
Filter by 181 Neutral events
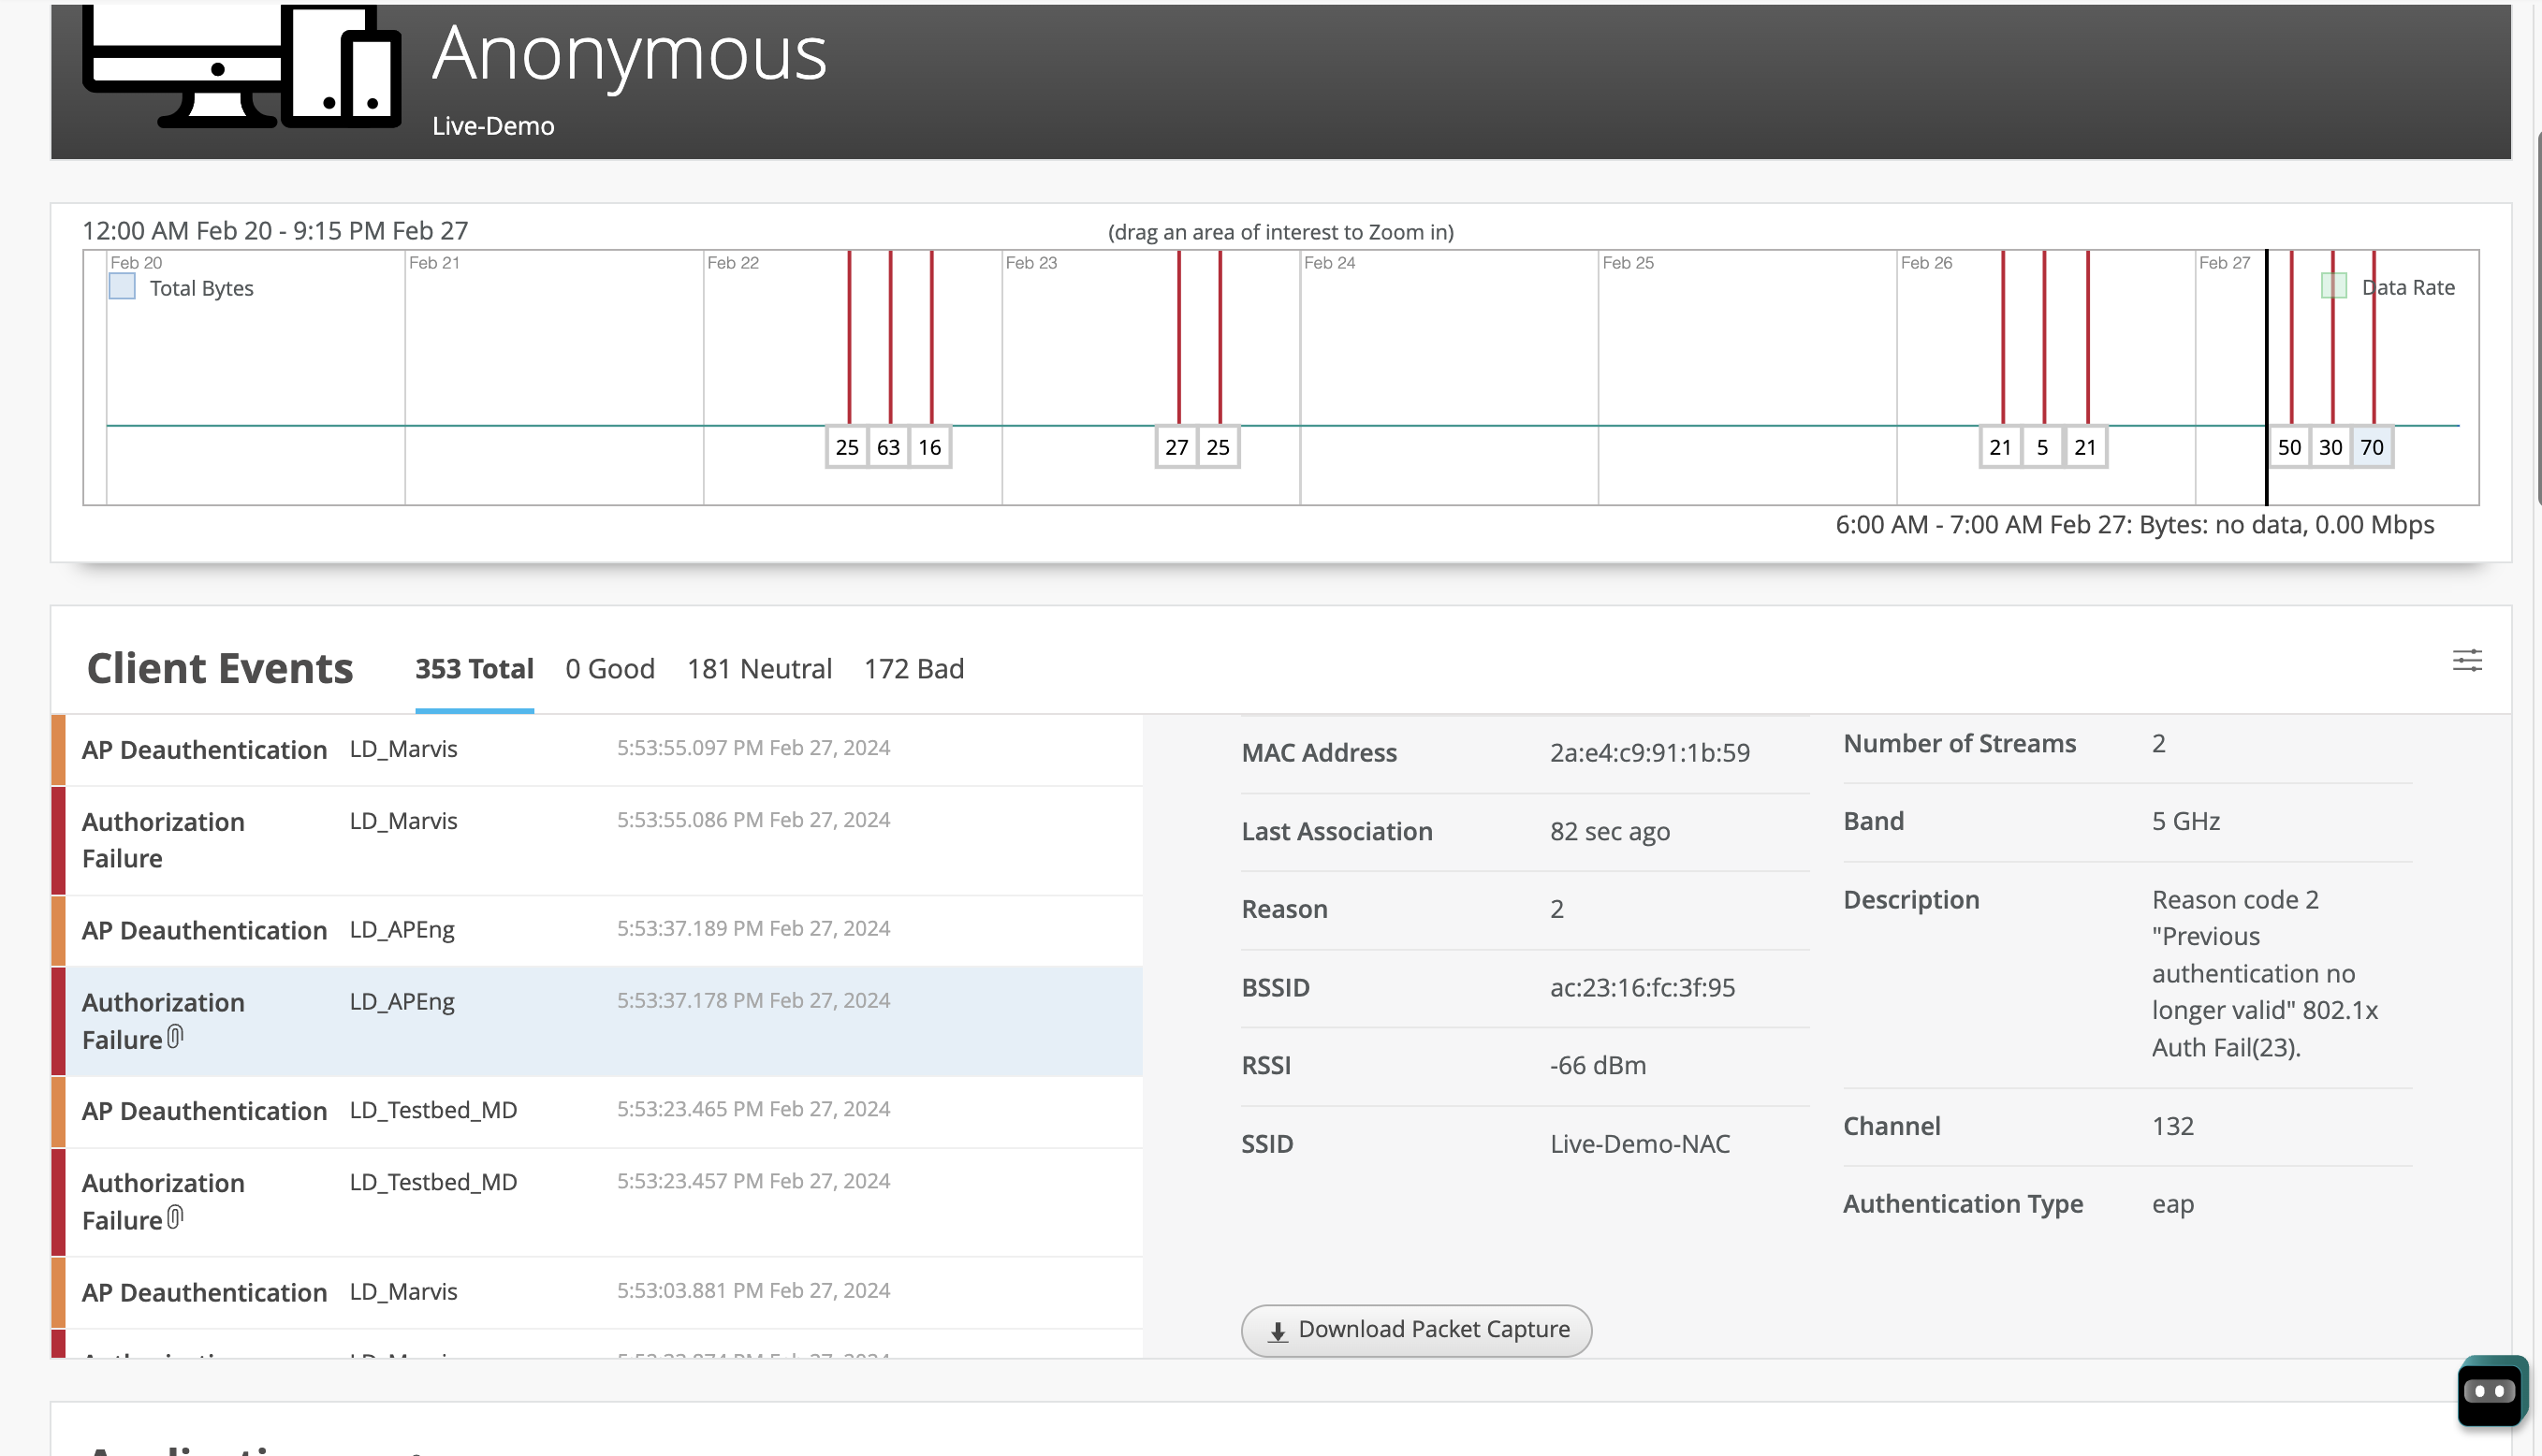coord(759,668)
